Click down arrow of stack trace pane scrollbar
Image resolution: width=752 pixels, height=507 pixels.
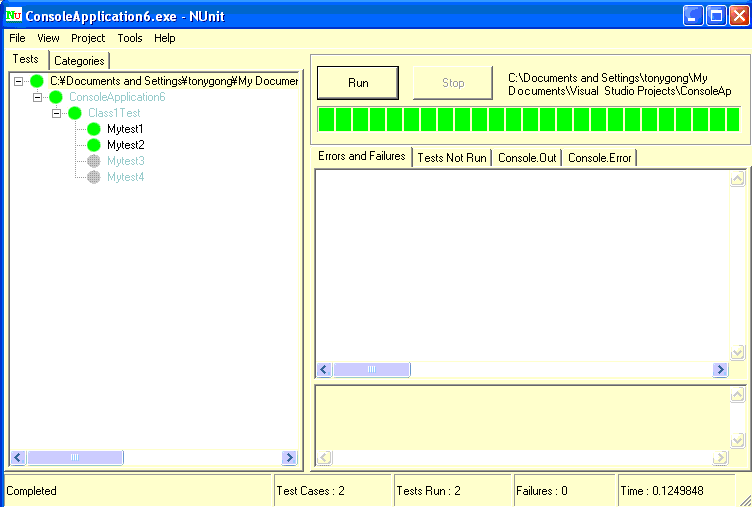[738, 441]
